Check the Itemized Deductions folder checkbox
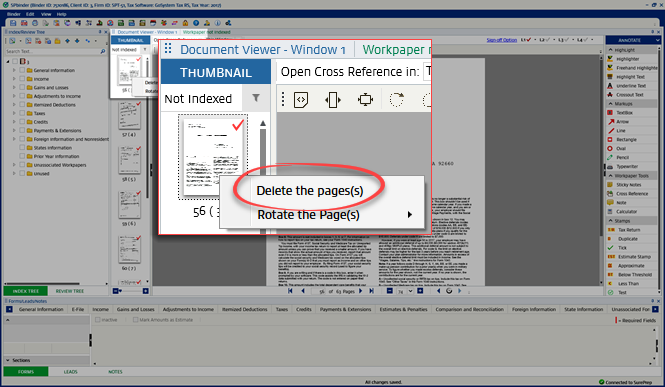This screenshot has width=665, height=387. click(22, 105)
